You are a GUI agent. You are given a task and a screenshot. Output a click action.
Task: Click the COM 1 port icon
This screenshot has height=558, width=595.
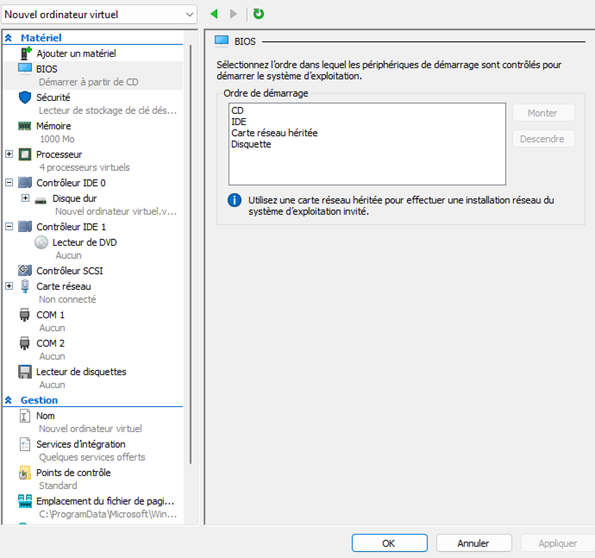click(25, 315)
